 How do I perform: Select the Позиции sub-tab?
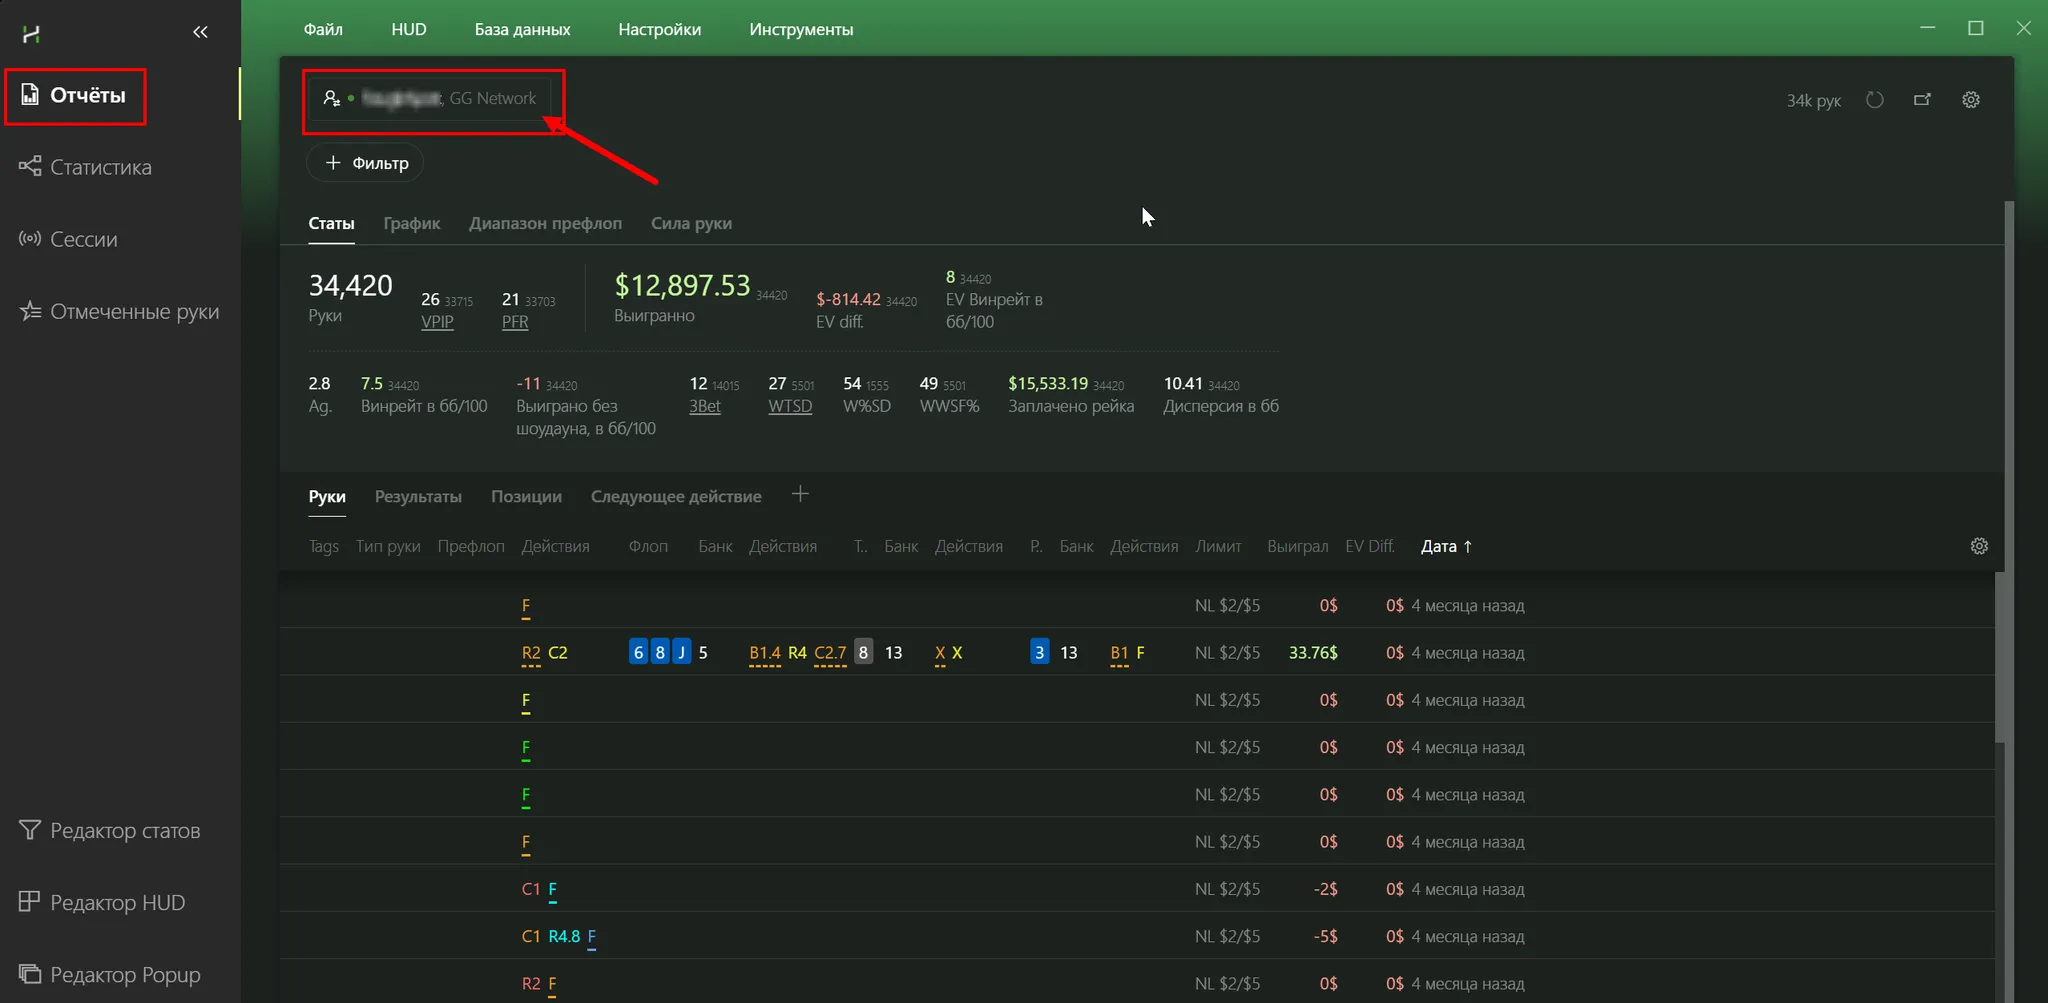point(526,496)
